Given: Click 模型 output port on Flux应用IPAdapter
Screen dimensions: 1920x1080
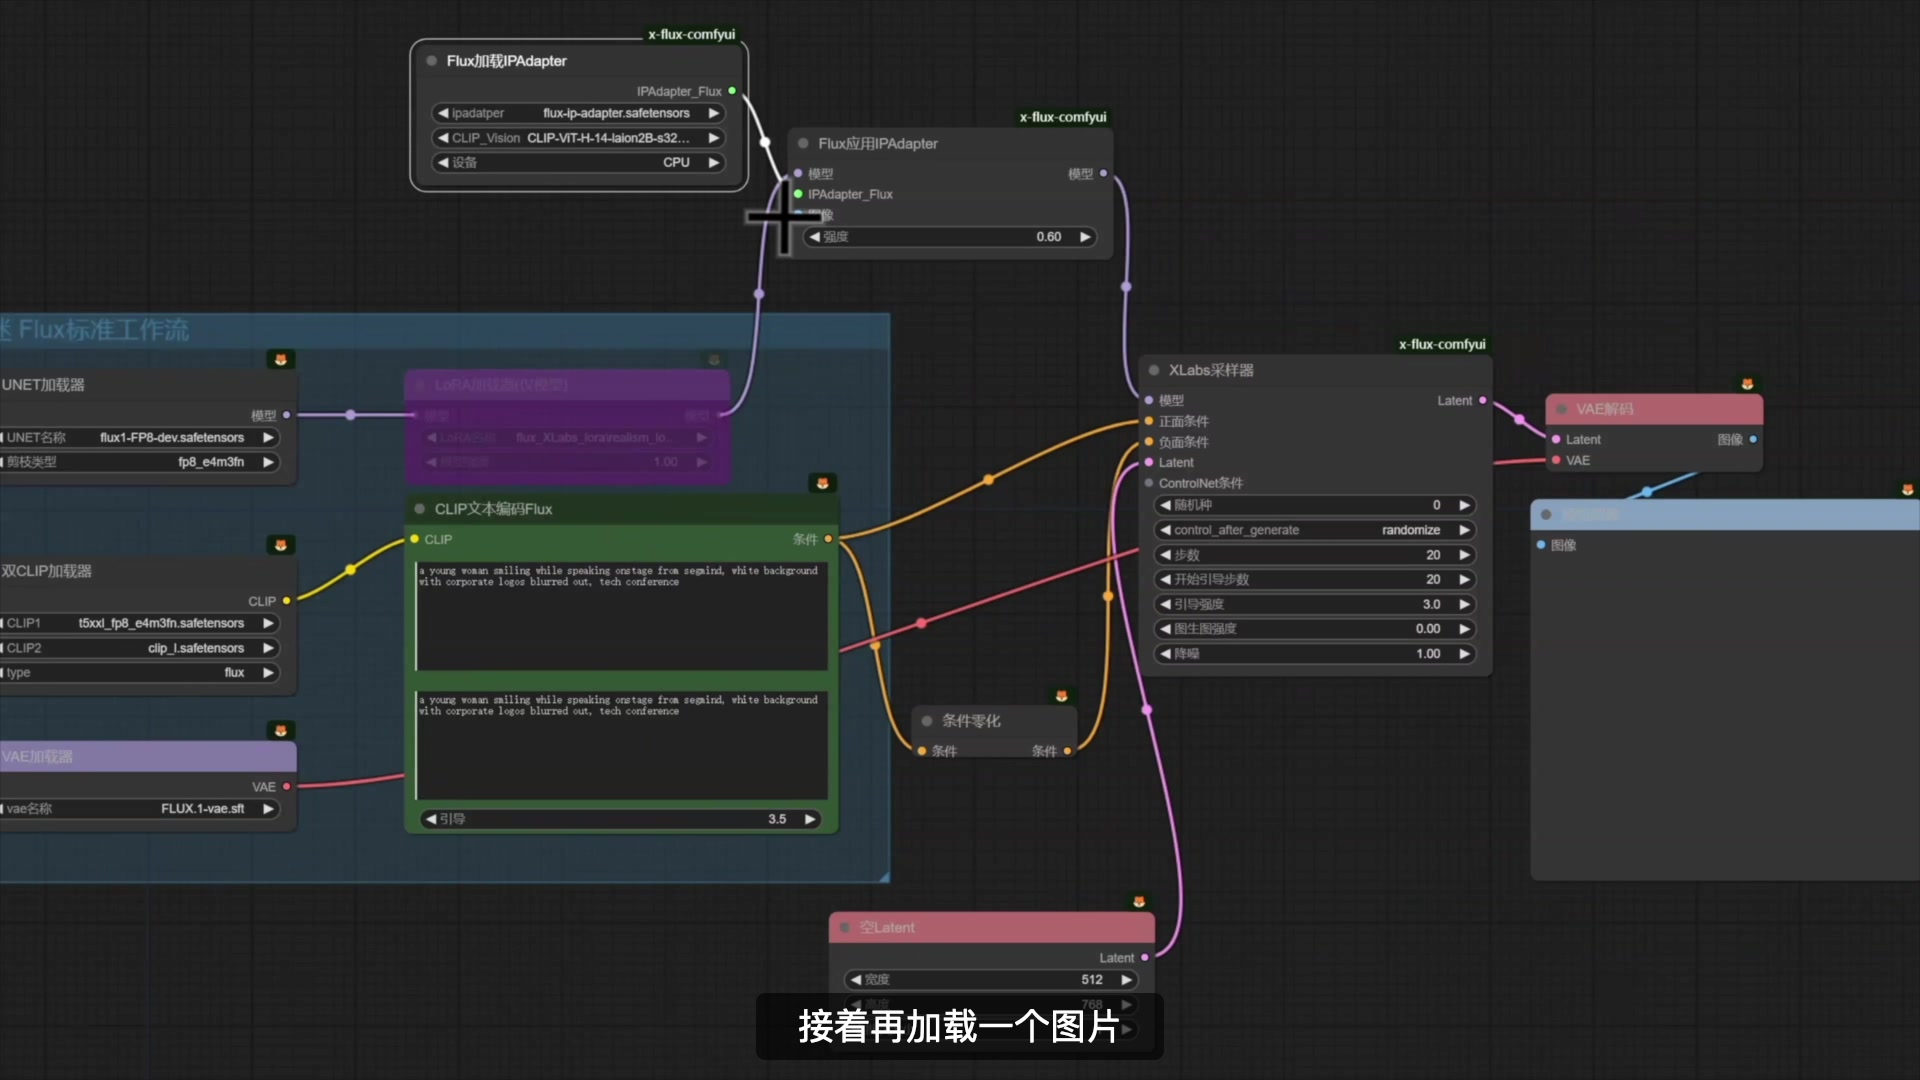Looking at the screenshot, I should [1103, 173].
